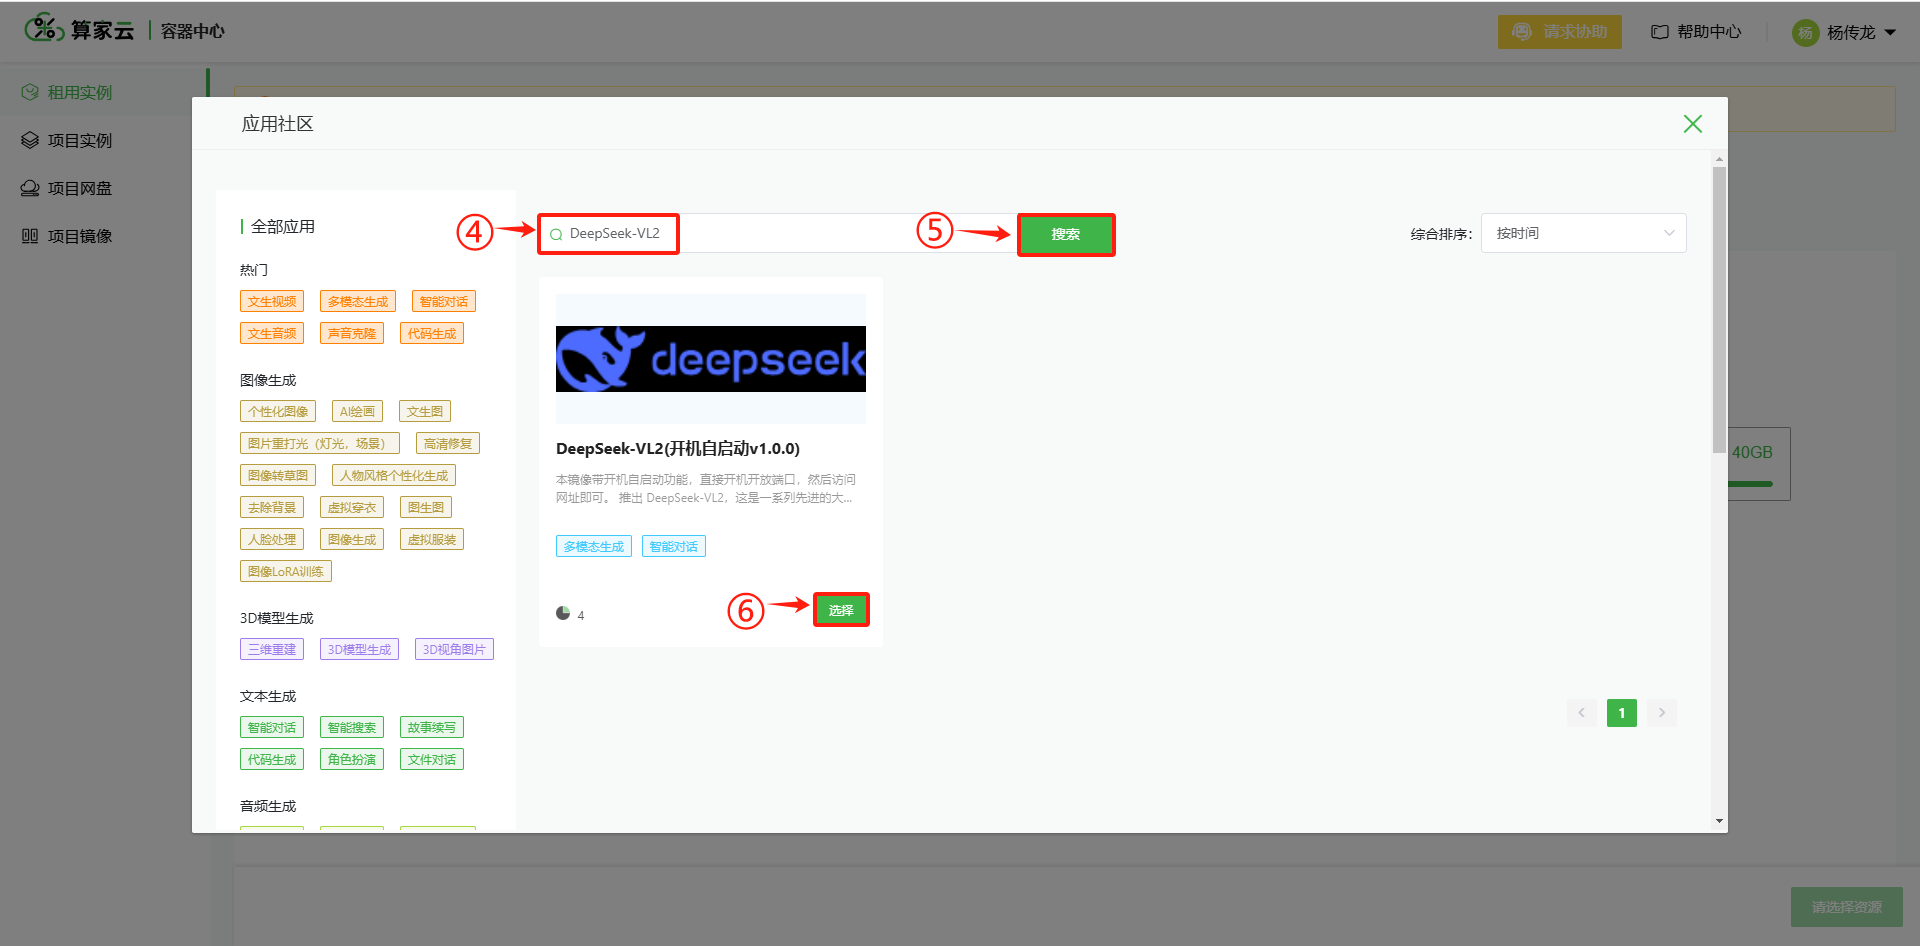Image resolution: width=1920 pixels, height=946 pixels.
Task: Click the previous page arrow
Action: point(1582,713)
